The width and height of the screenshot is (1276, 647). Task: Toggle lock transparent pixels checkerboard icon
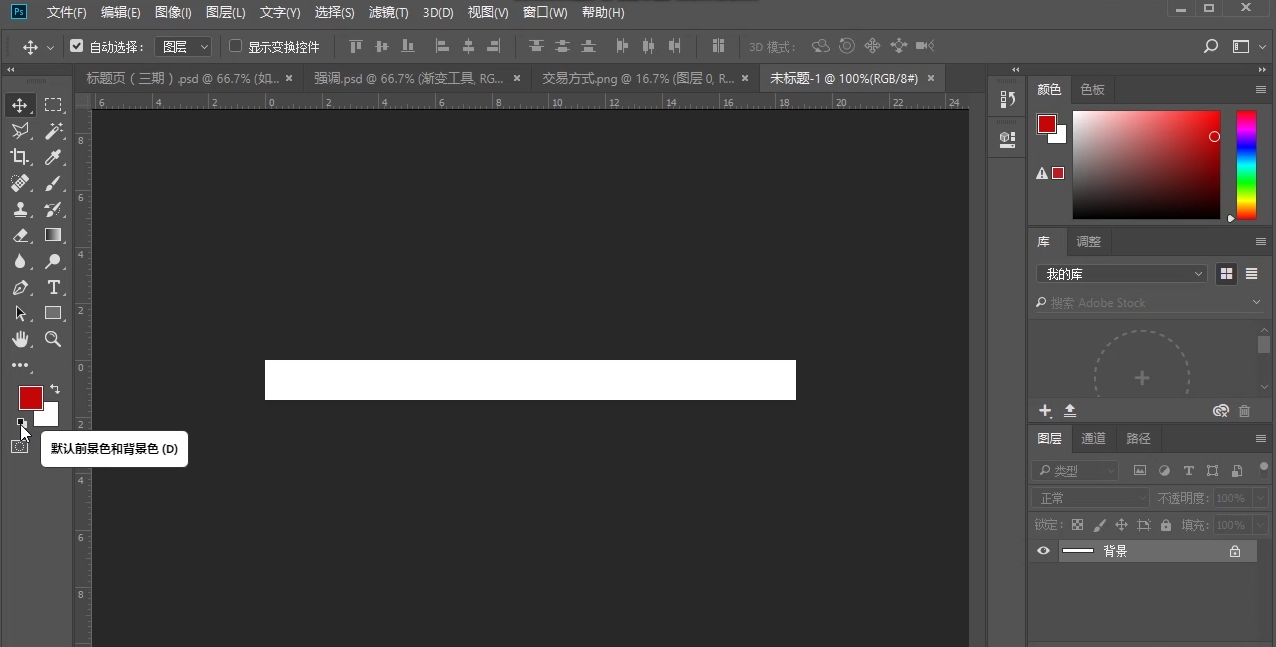[1077, 525]
